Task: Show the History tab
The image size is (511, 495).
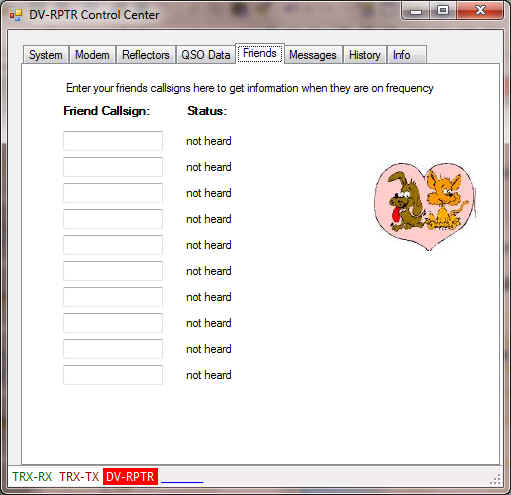Action: pos(365,55)
